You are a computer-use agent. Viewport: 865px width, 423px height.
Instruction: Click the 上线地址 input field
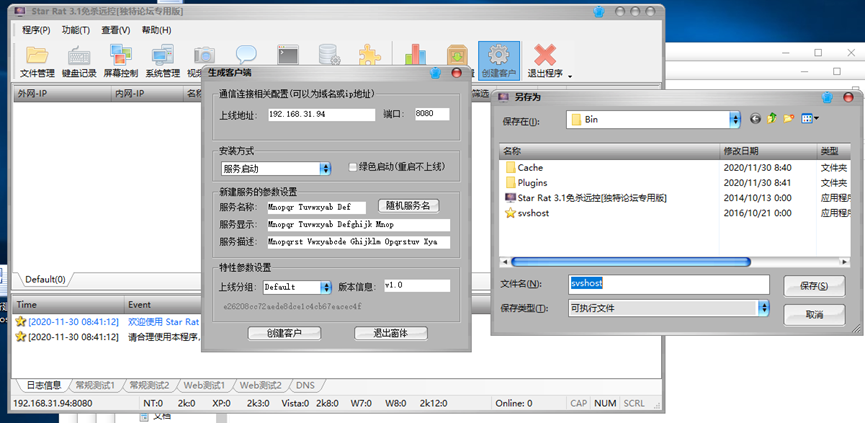tap(322, 115)
